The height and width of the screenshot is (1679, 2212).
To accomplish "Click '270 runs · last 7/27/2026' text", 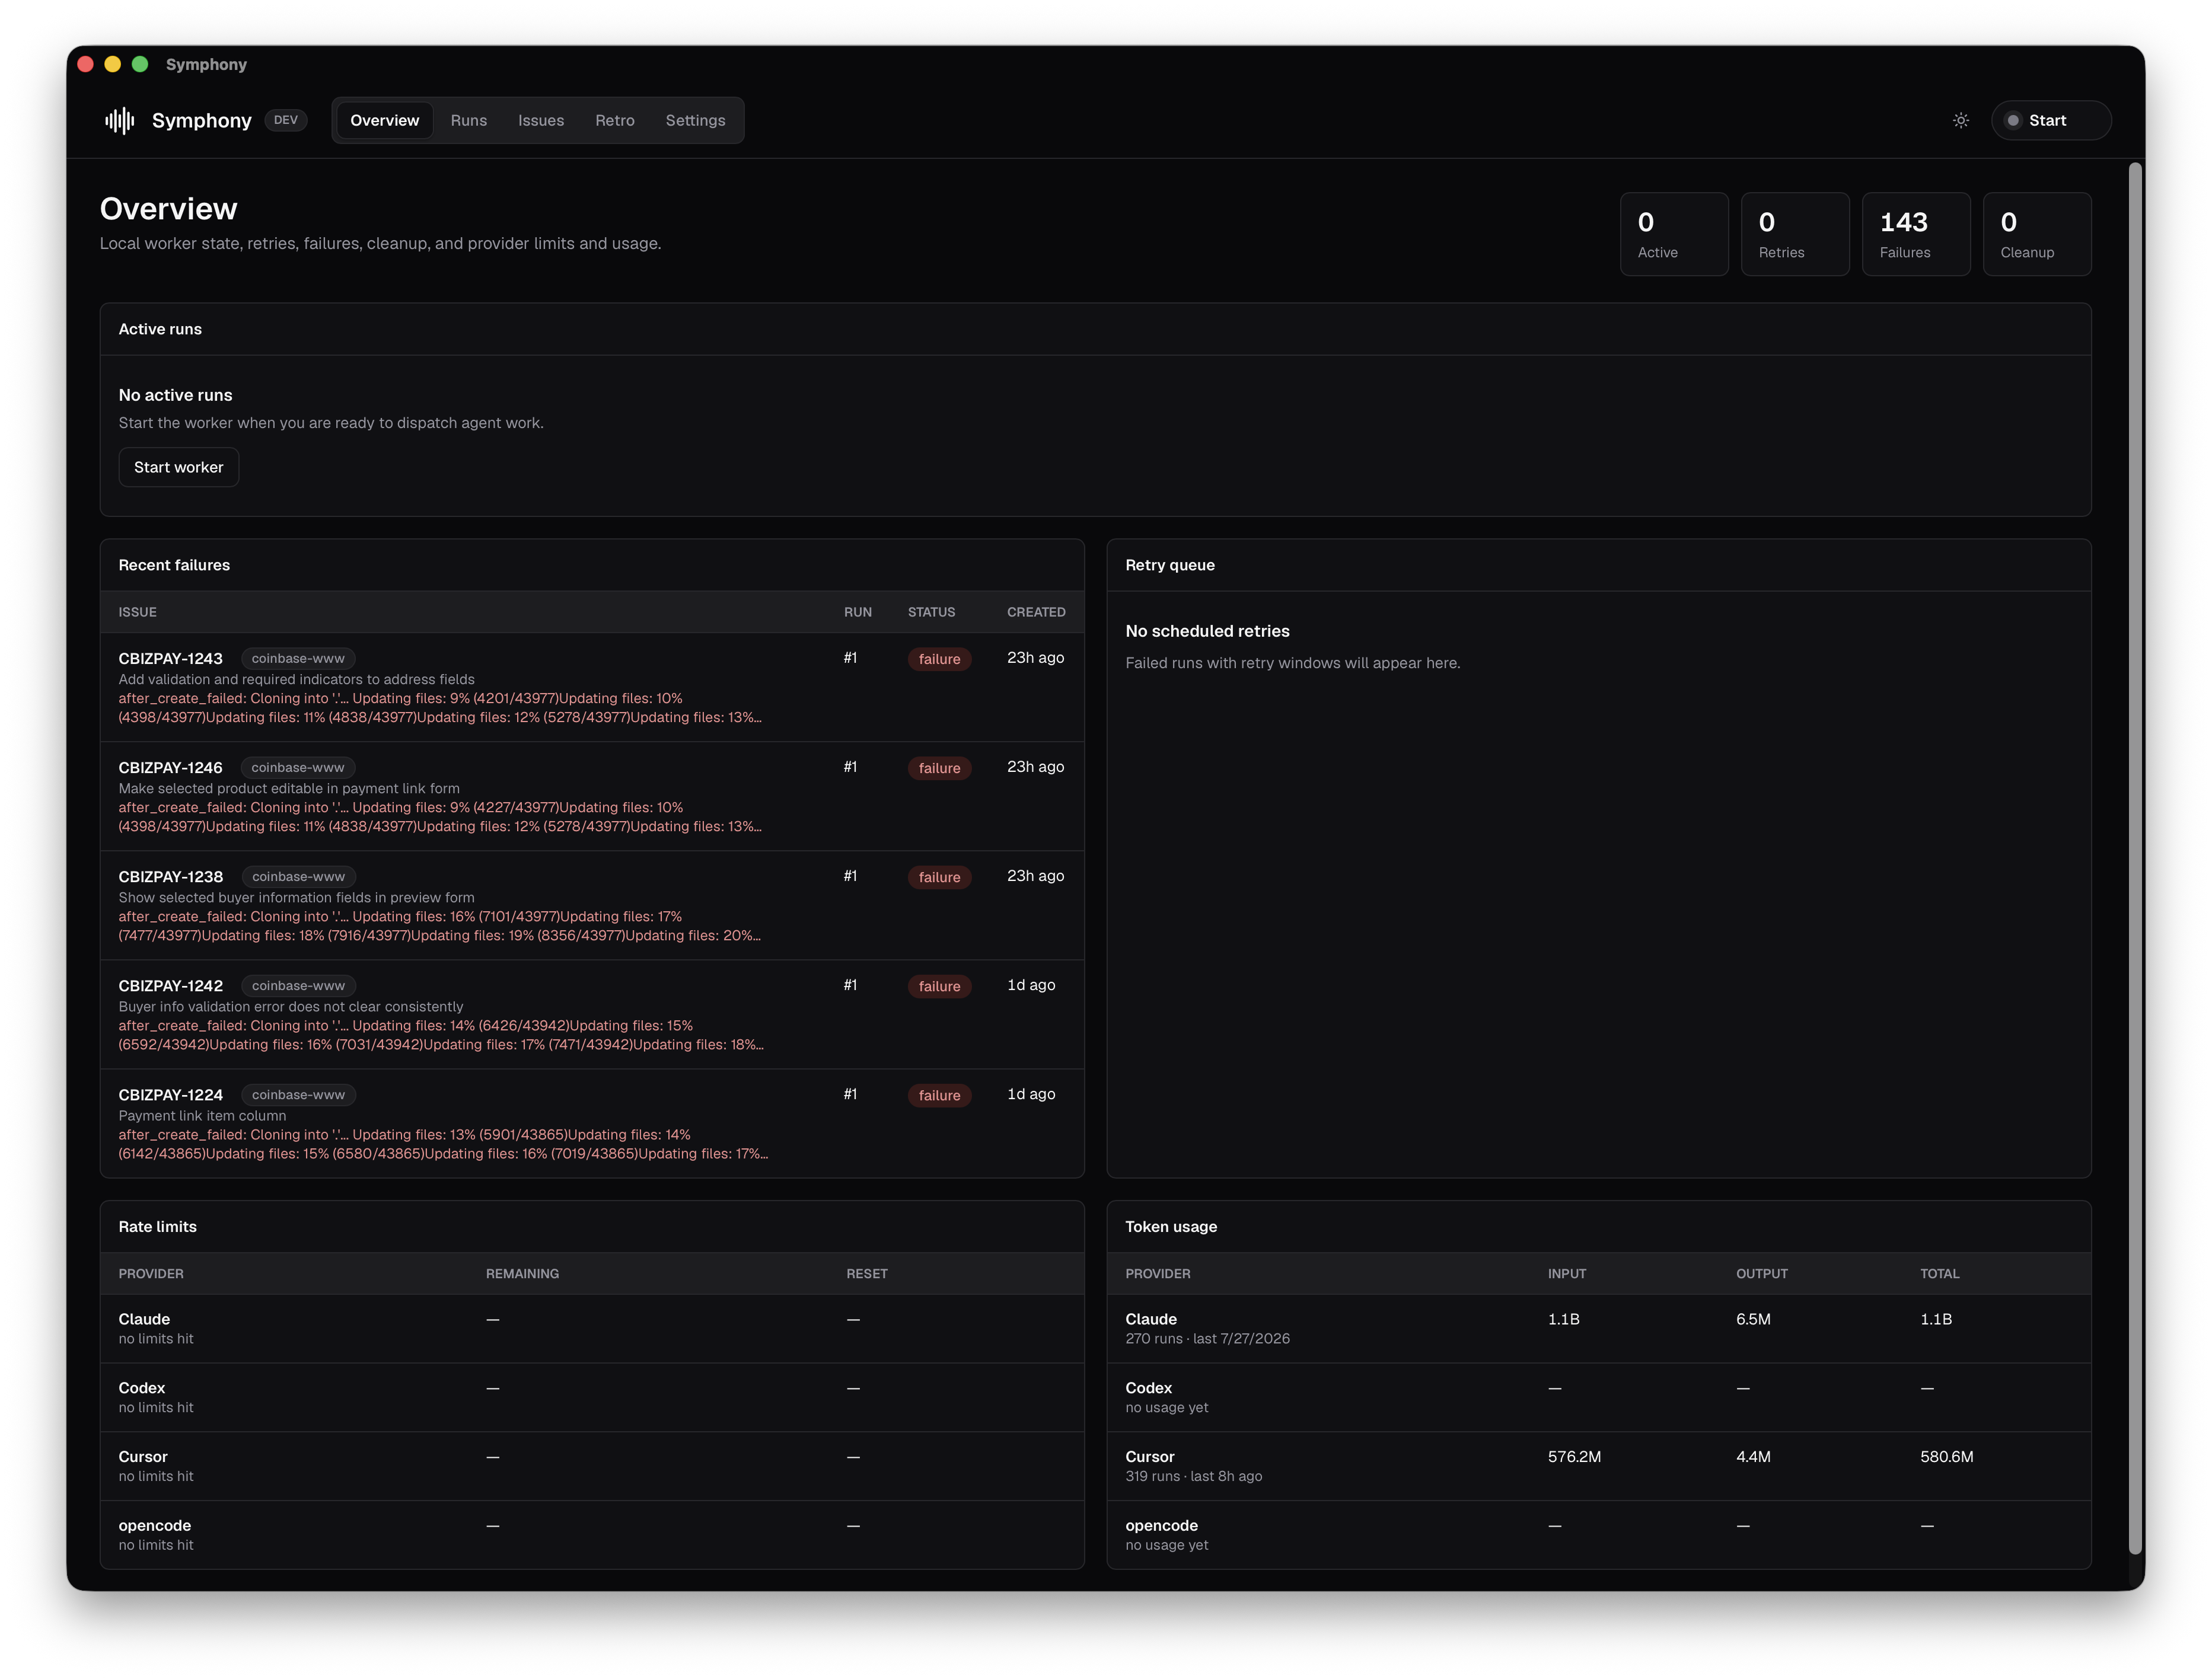I will tap(1207, 1338).
